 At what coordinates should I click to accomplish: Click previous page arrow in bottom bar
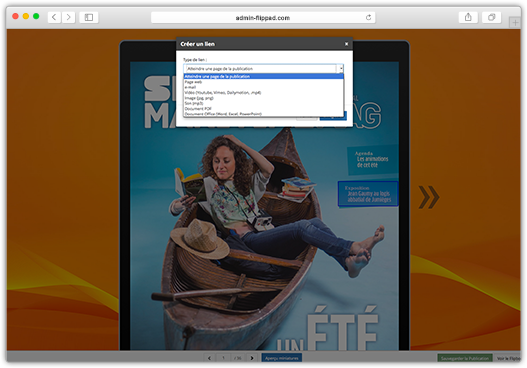click(209, 358)
